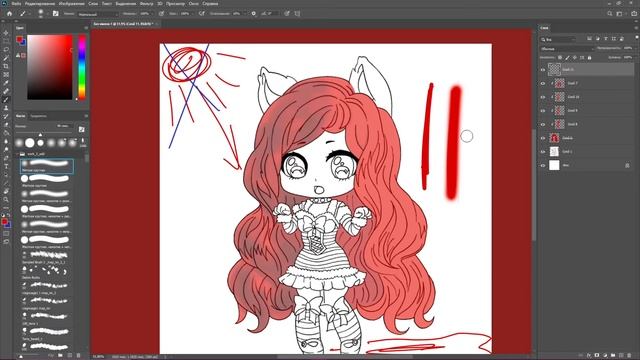Screen dimensions: 640x360
Task: Switch to the Кисти tab
Action: pyautogui.click(x=20, y=116)
